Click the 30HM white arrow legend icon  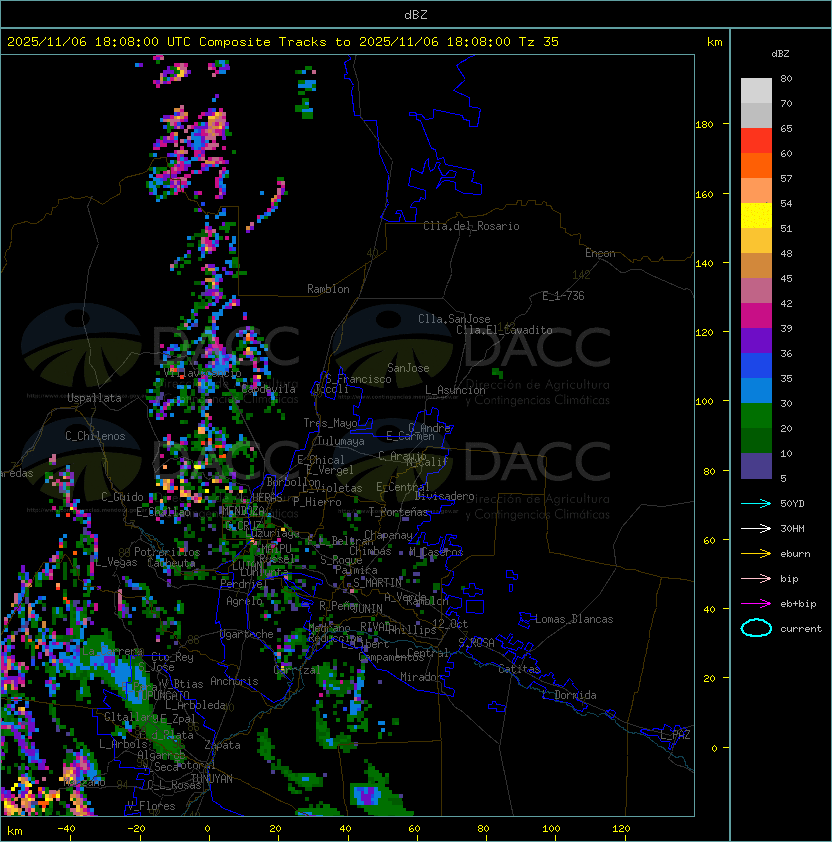(x=756, y=528)
